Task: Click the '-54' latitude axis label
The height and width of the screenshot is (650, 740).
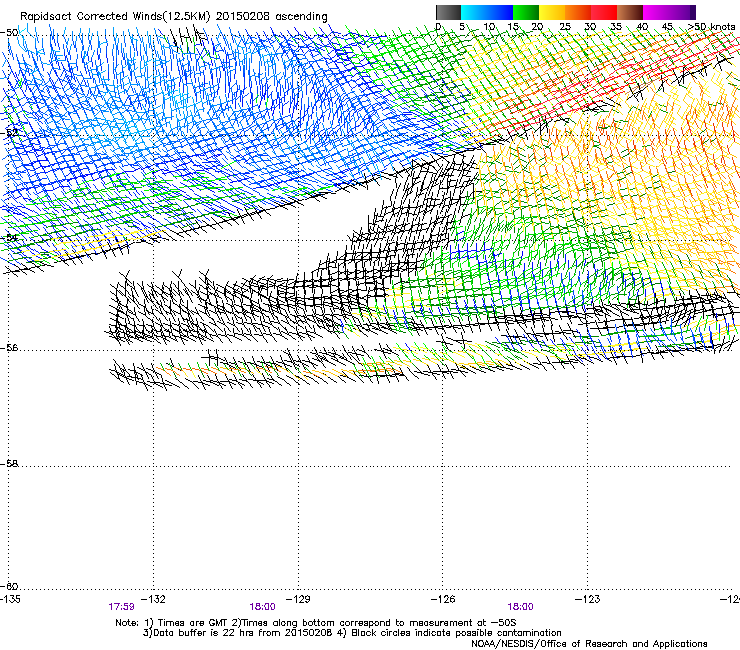Action: 9,237
